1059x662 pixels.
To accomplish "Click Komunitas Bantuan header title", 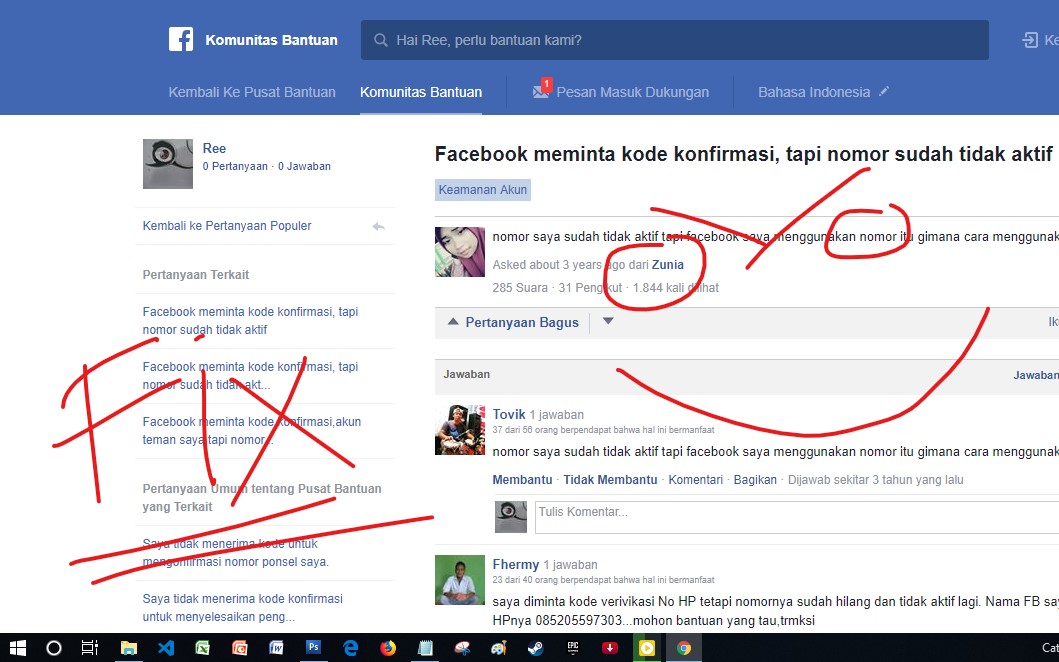I will coord(272,40).
